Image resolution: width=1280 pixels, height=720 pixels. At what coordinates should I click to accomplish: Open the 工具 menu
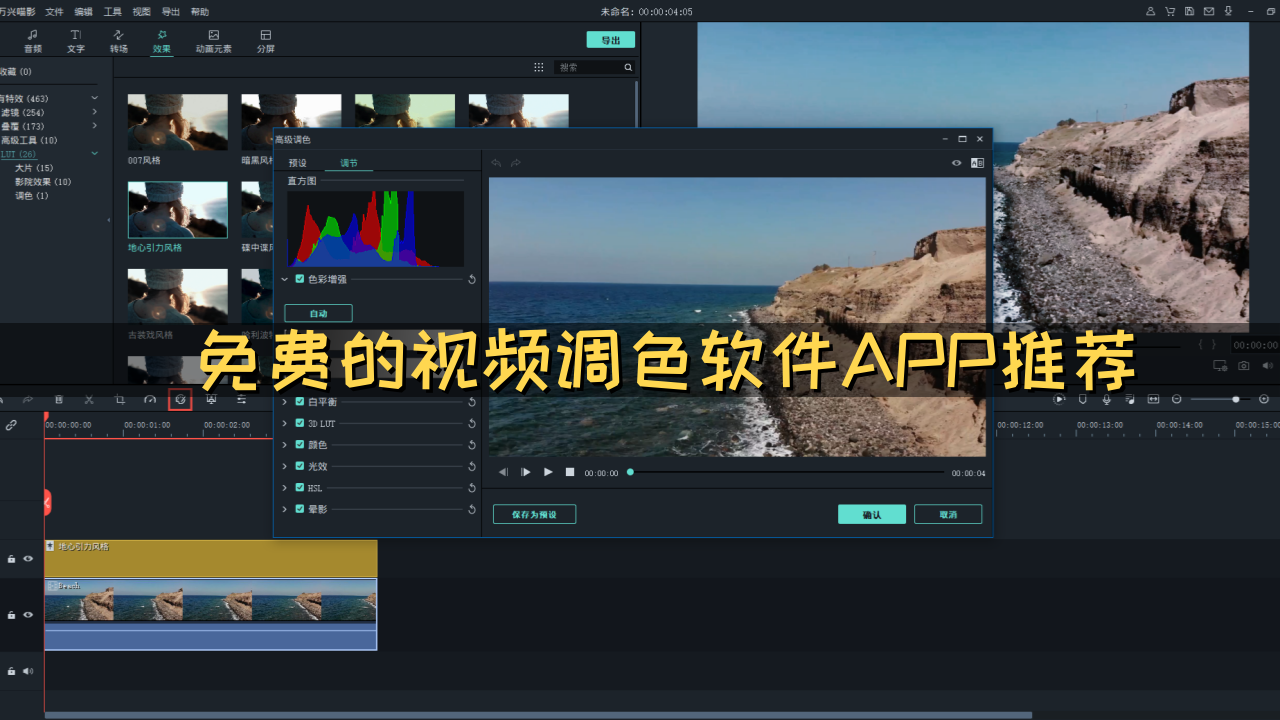(x=113, y=12)
